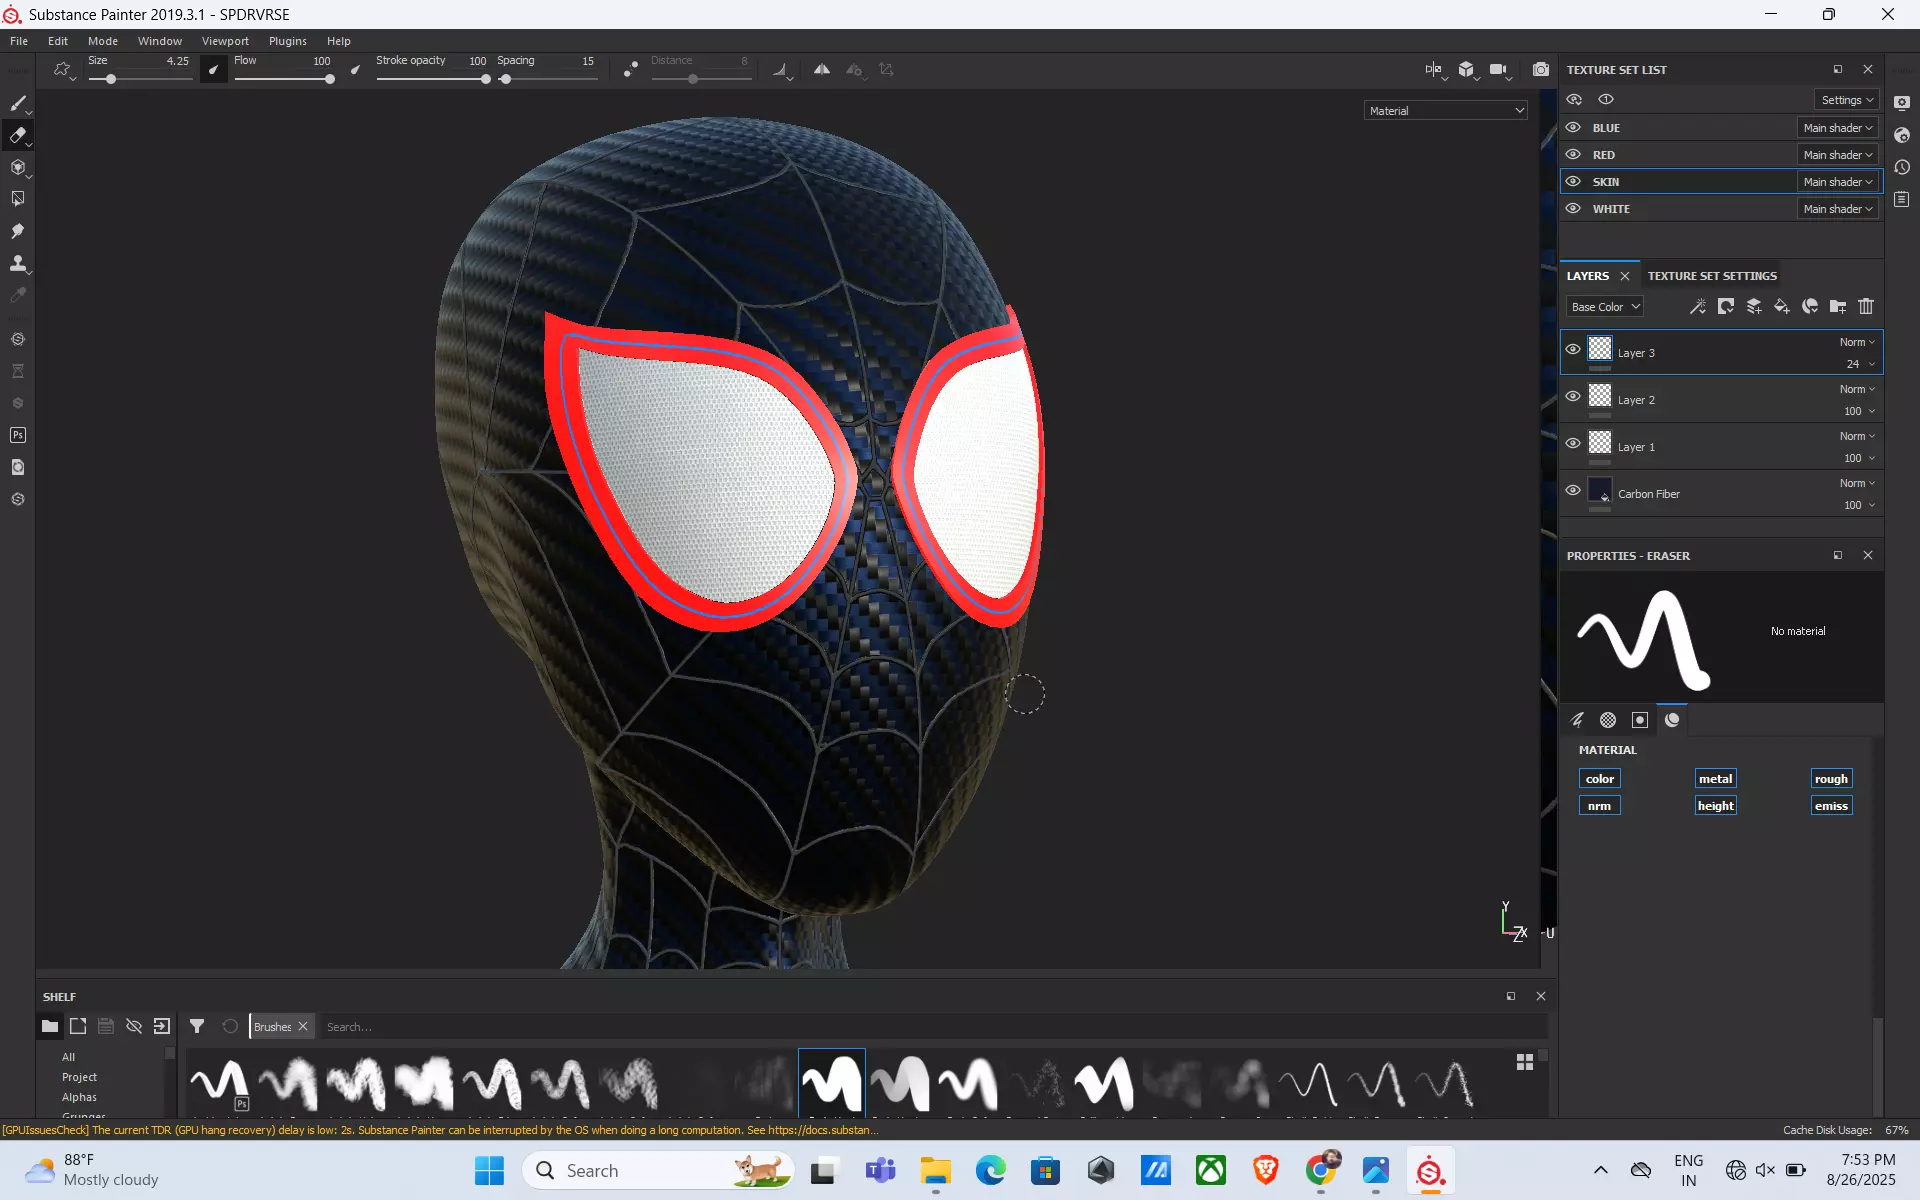
Task: Toggle the nrm material channel button
Action: point(1599,806)
